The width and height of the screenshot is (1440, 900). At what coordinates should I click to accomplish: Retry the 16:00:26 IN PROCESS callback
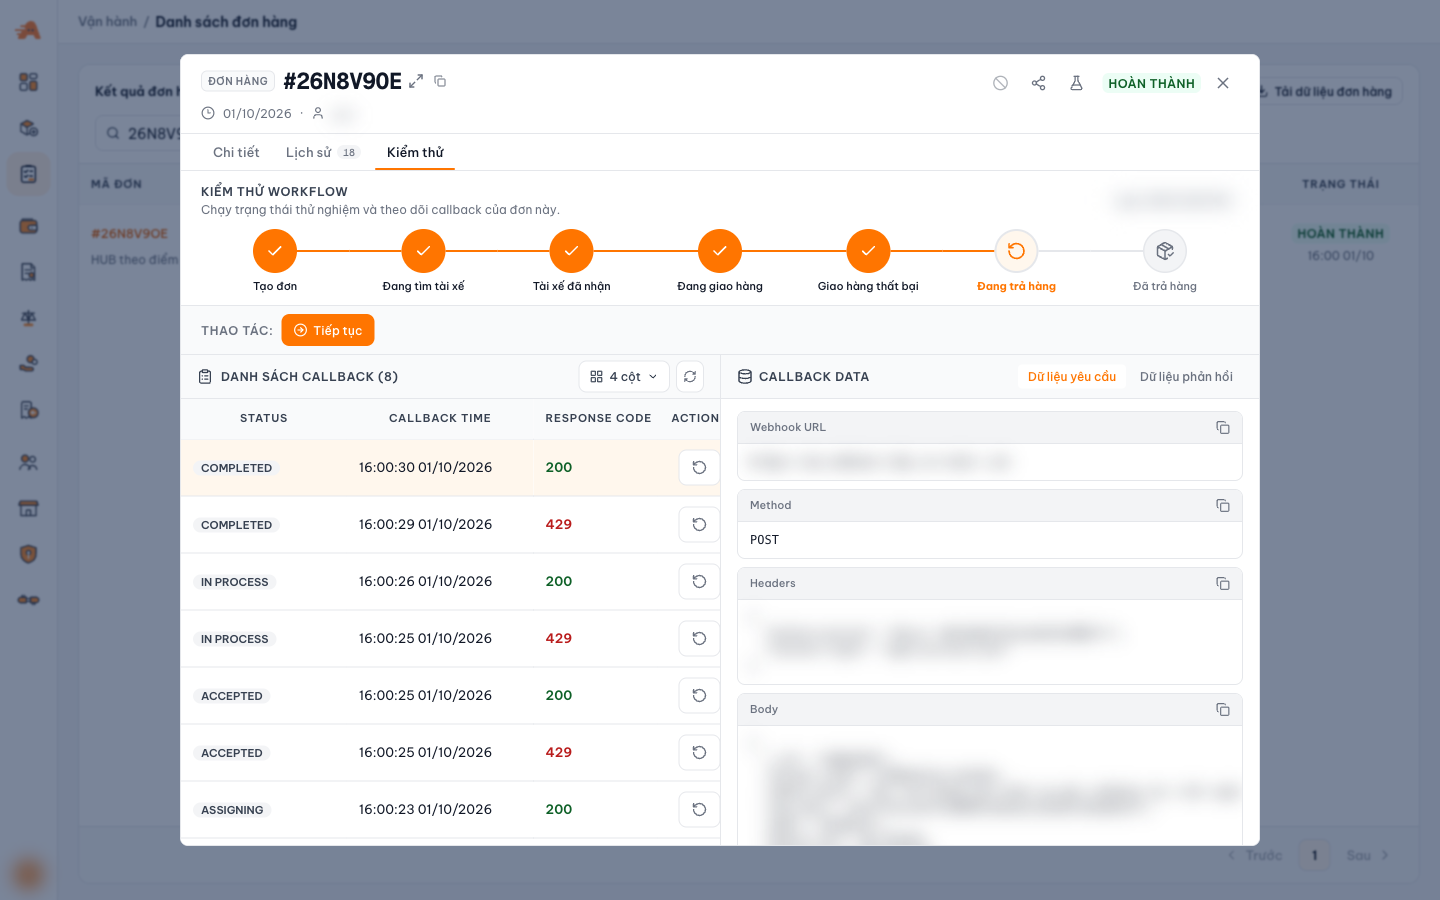click(x=699, y=582)
